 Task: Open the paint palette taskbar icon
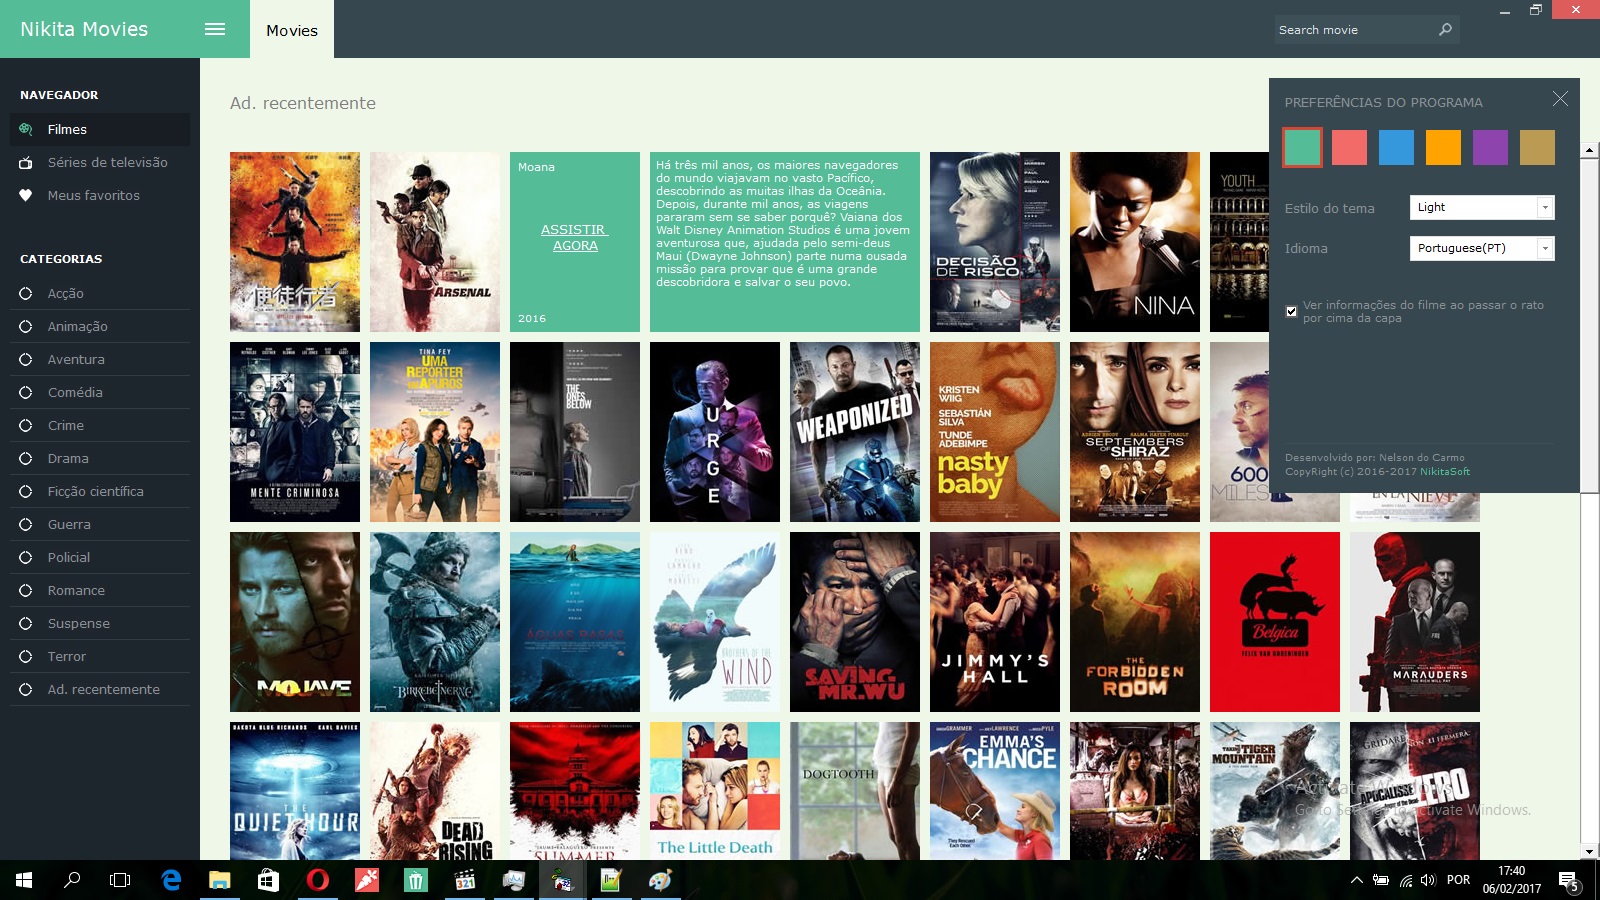click(x=660, y=880)
